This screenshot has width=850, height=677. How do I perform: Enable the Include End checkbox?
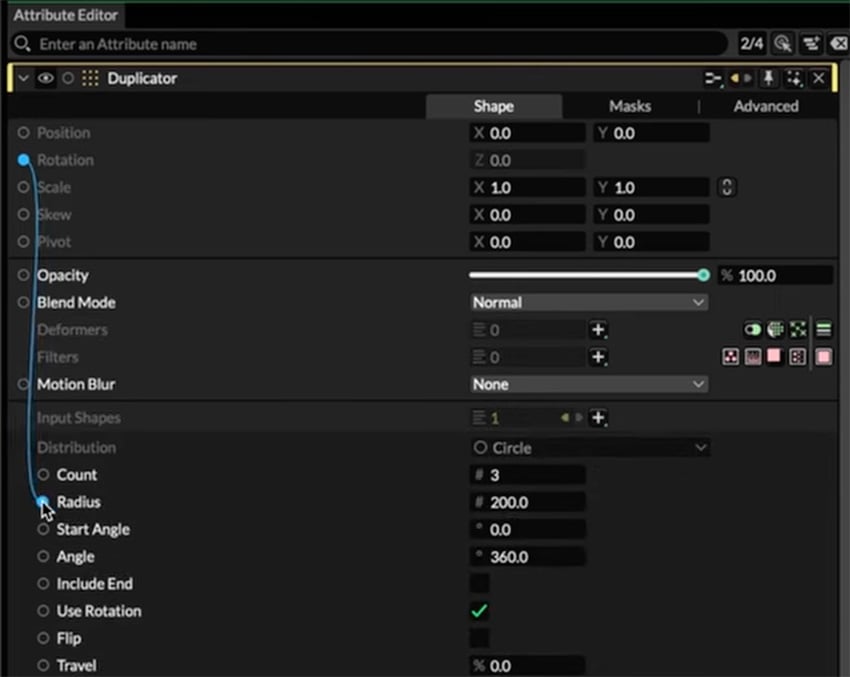click(479, 584)
